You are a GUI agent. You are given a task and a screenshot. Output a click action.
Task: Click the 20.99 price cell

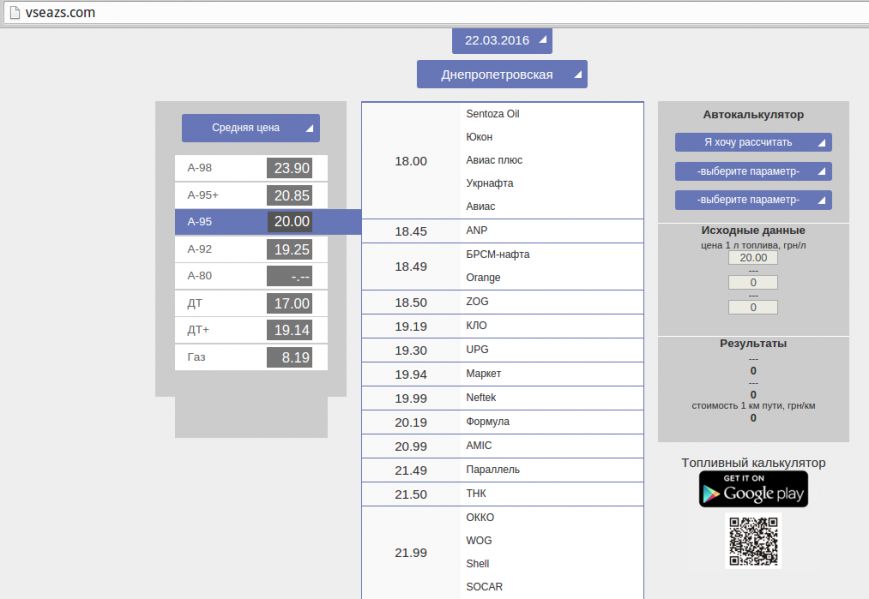point(411,447)
